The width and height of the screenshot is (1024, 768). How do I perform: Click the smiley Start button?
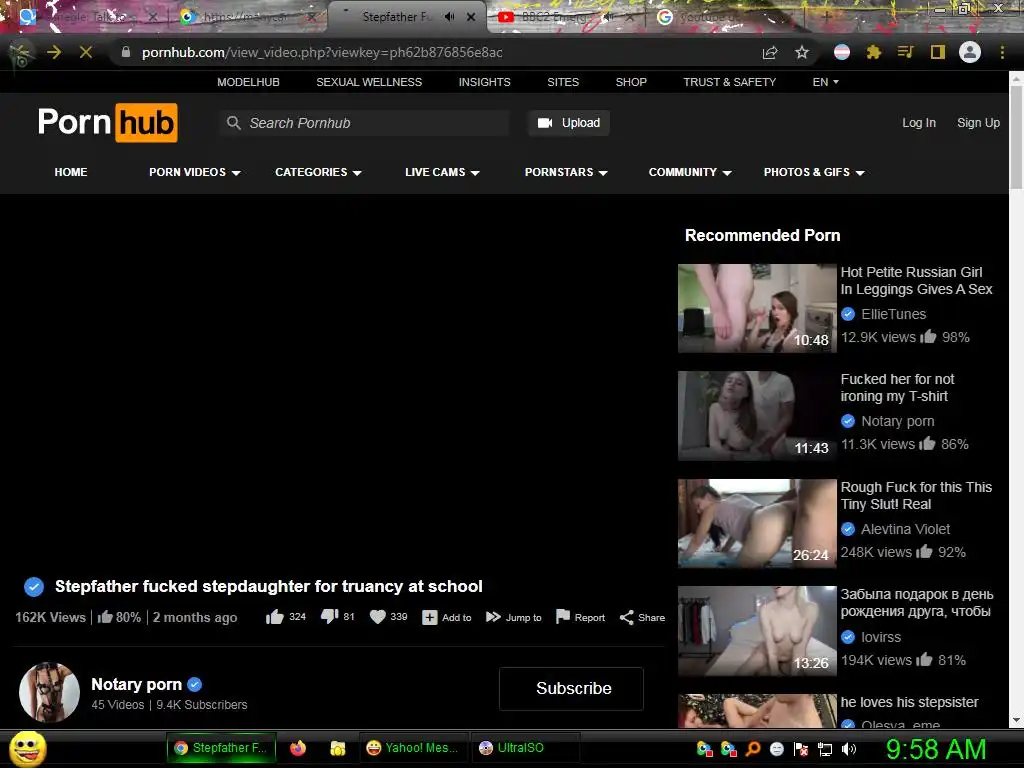pyautogui.click(x=28, y=748)
